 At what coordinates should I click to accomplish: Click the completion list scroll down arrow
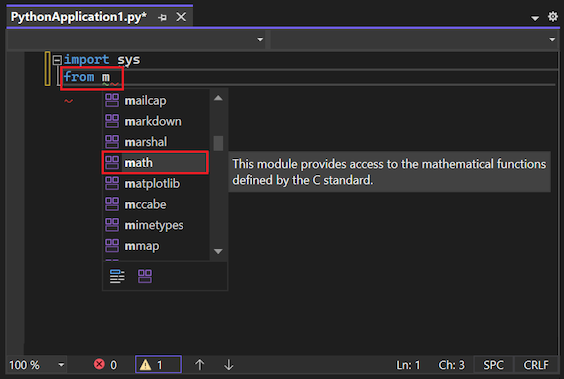click(218, 251)
